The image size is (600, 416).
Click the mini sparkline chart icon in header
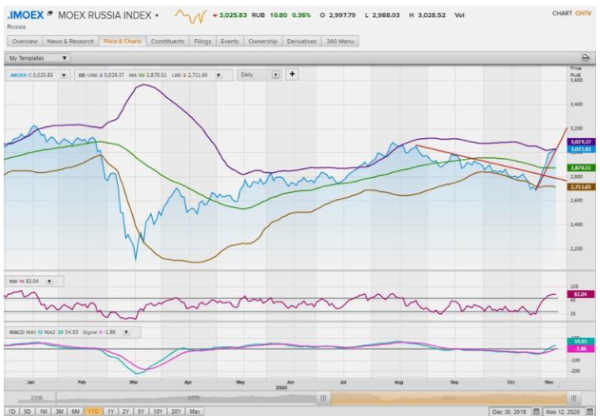[191, 16]
